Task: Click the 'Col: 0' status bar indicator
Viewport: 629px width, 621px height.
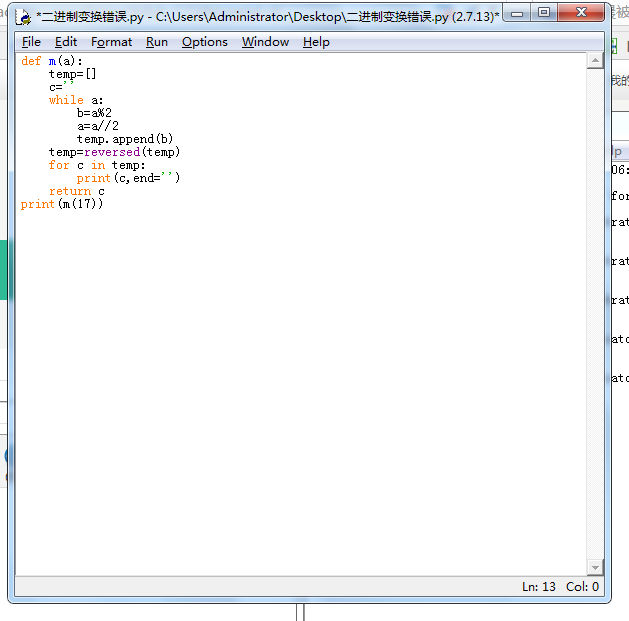Action: (x=582, y=587)
